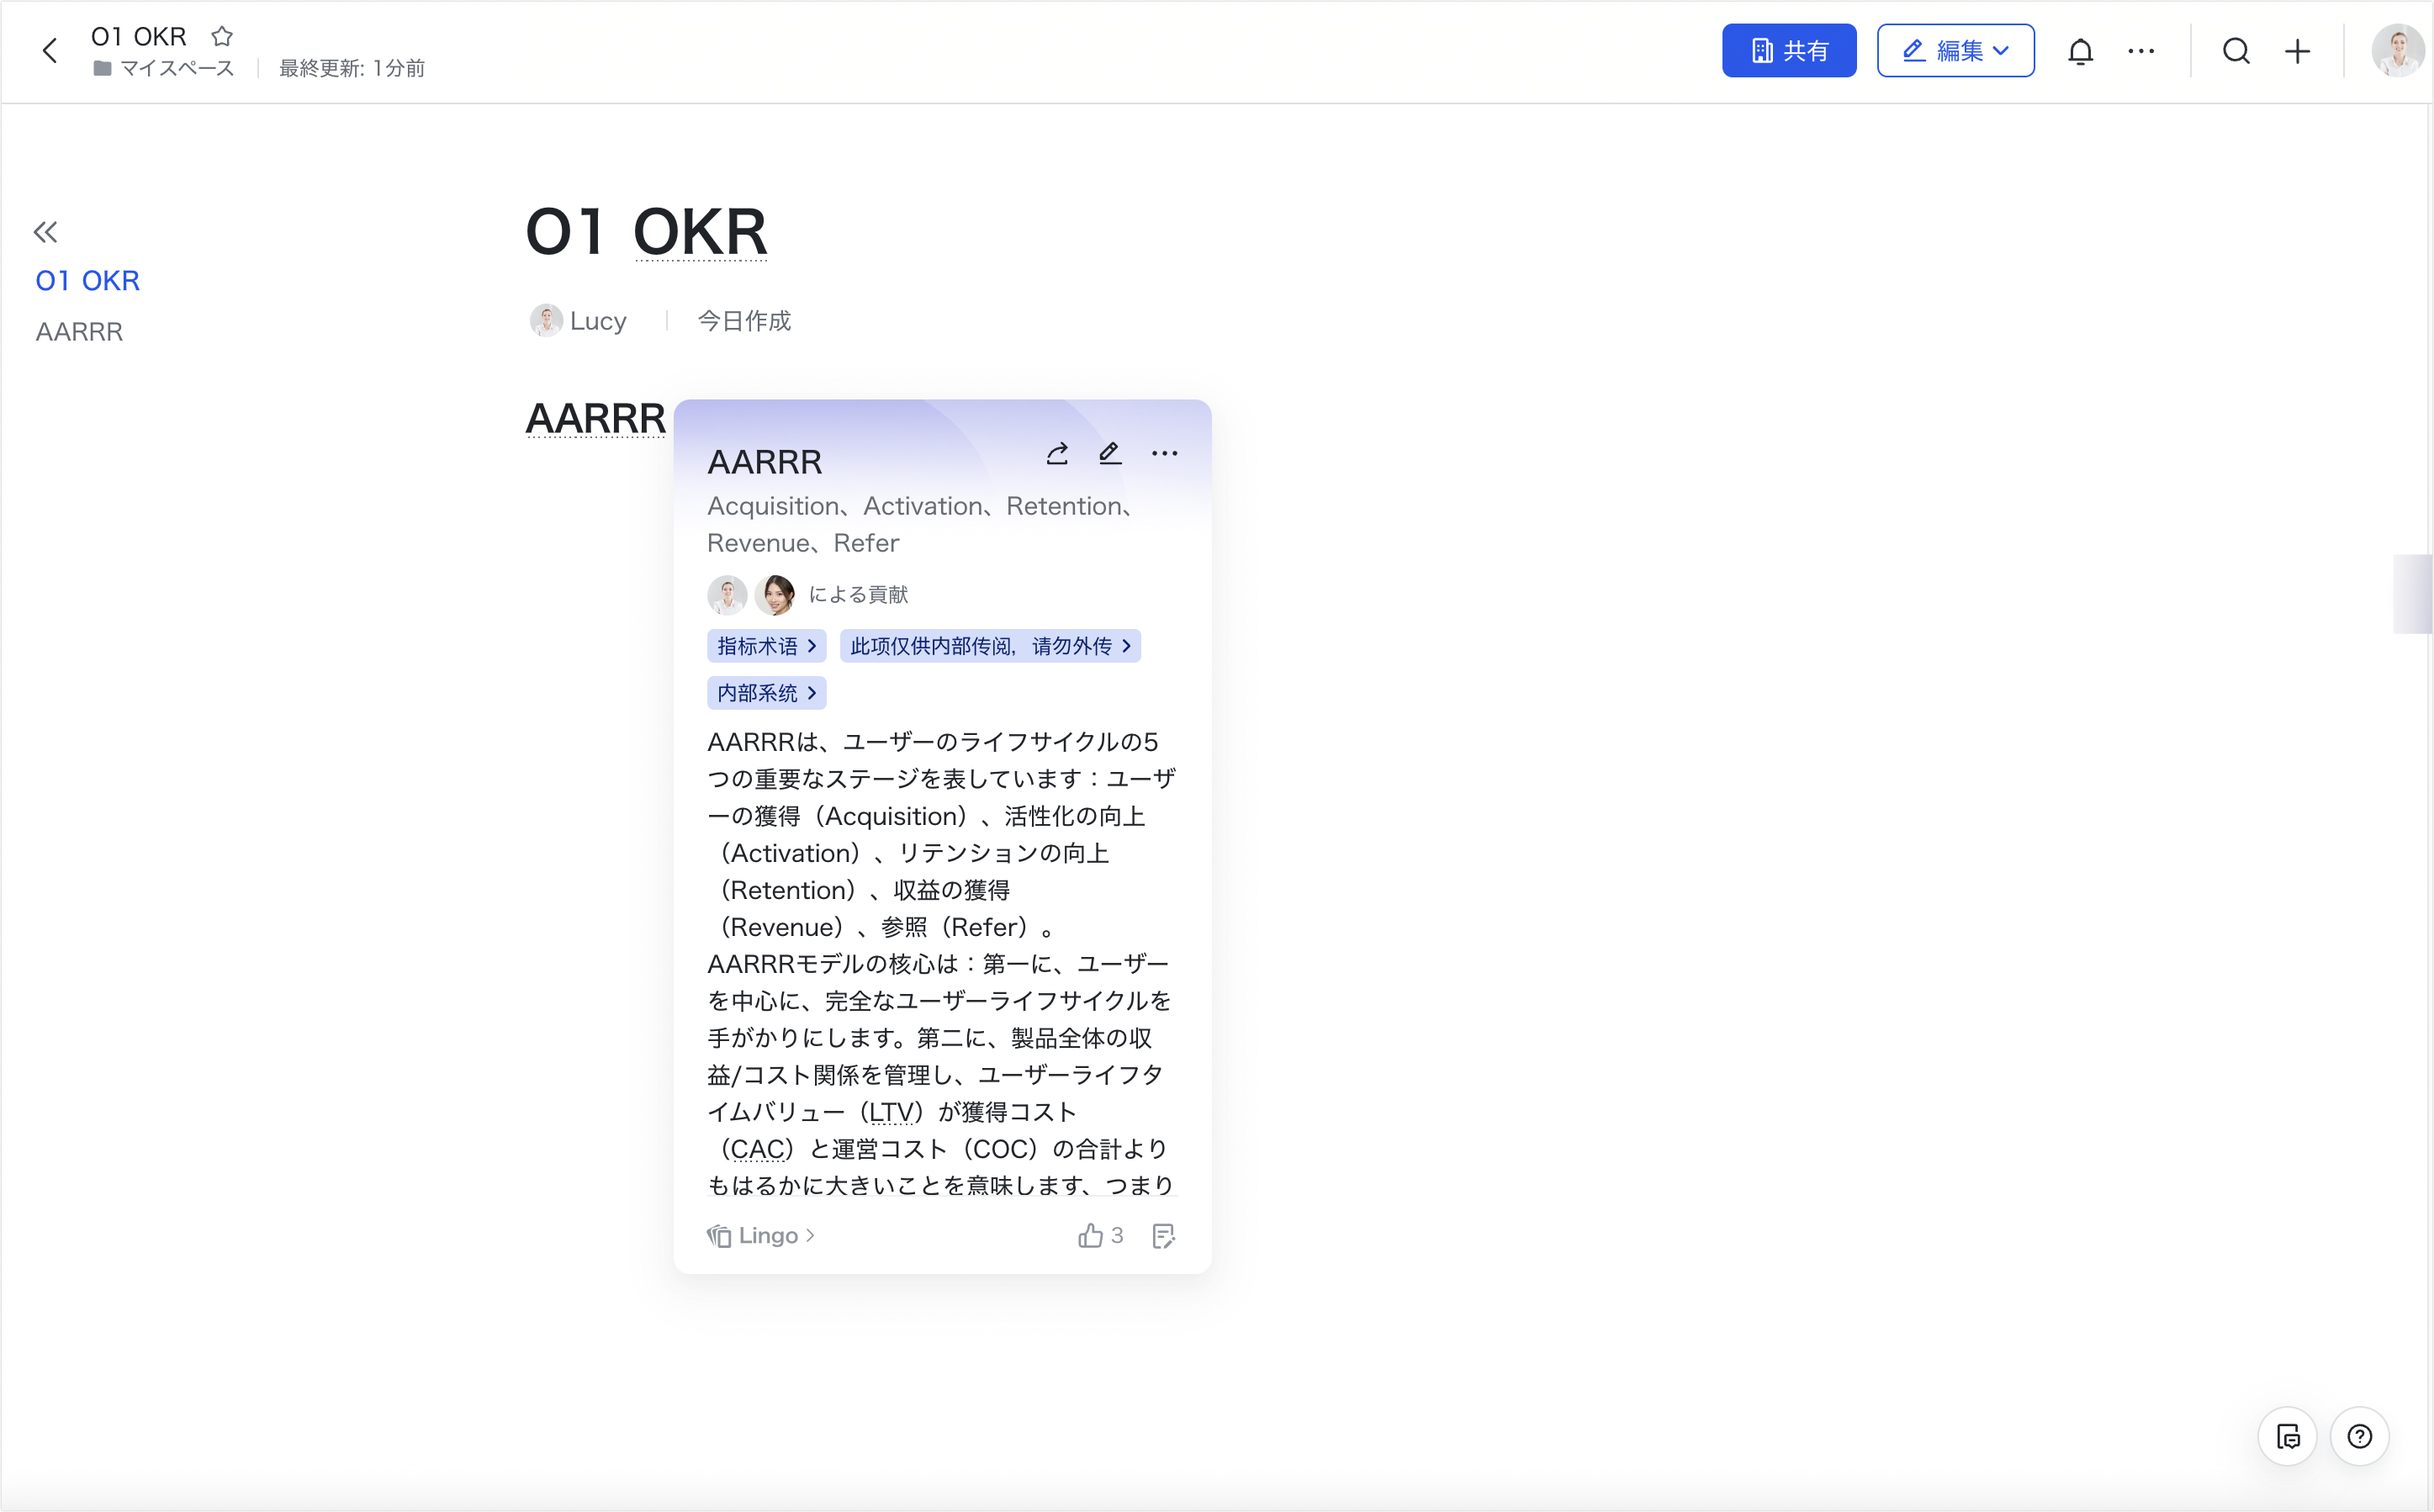Expand the 指标术语 tag
This screenshot has height=1512, width=2434.
tap(766, 646)
